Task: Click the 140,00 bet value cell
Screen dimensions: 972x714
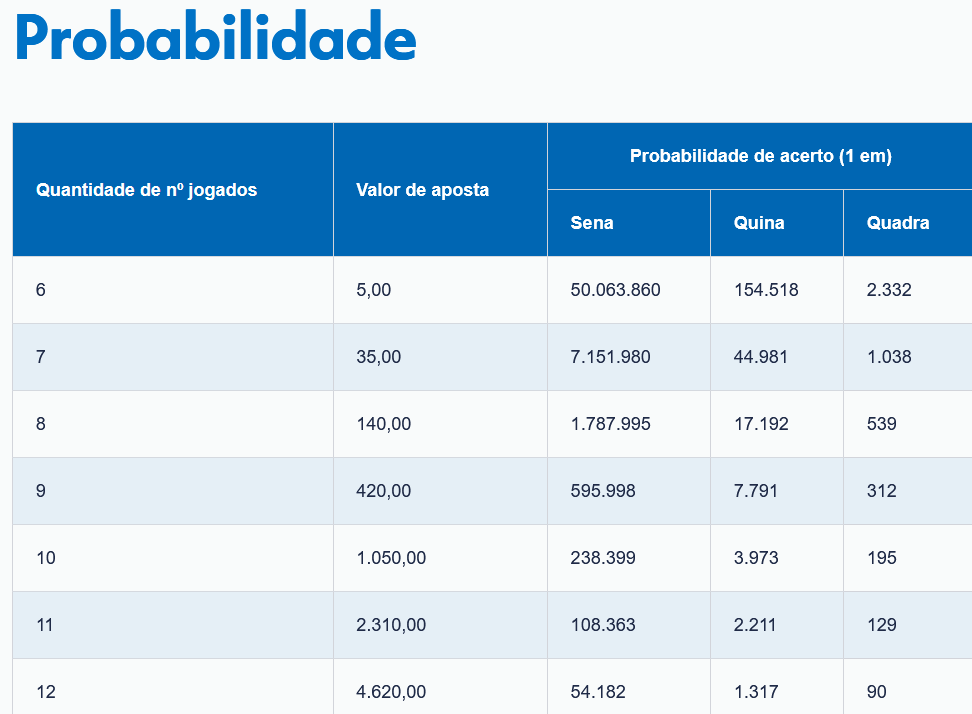Action: tap(383, 424)
